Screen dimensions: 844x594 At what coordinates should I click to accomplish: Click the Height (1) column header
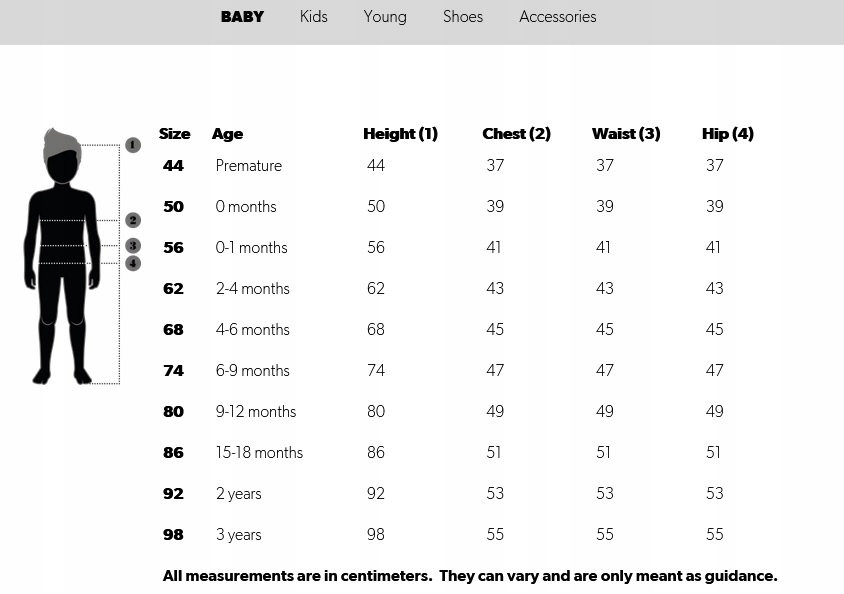coord(400,134)
